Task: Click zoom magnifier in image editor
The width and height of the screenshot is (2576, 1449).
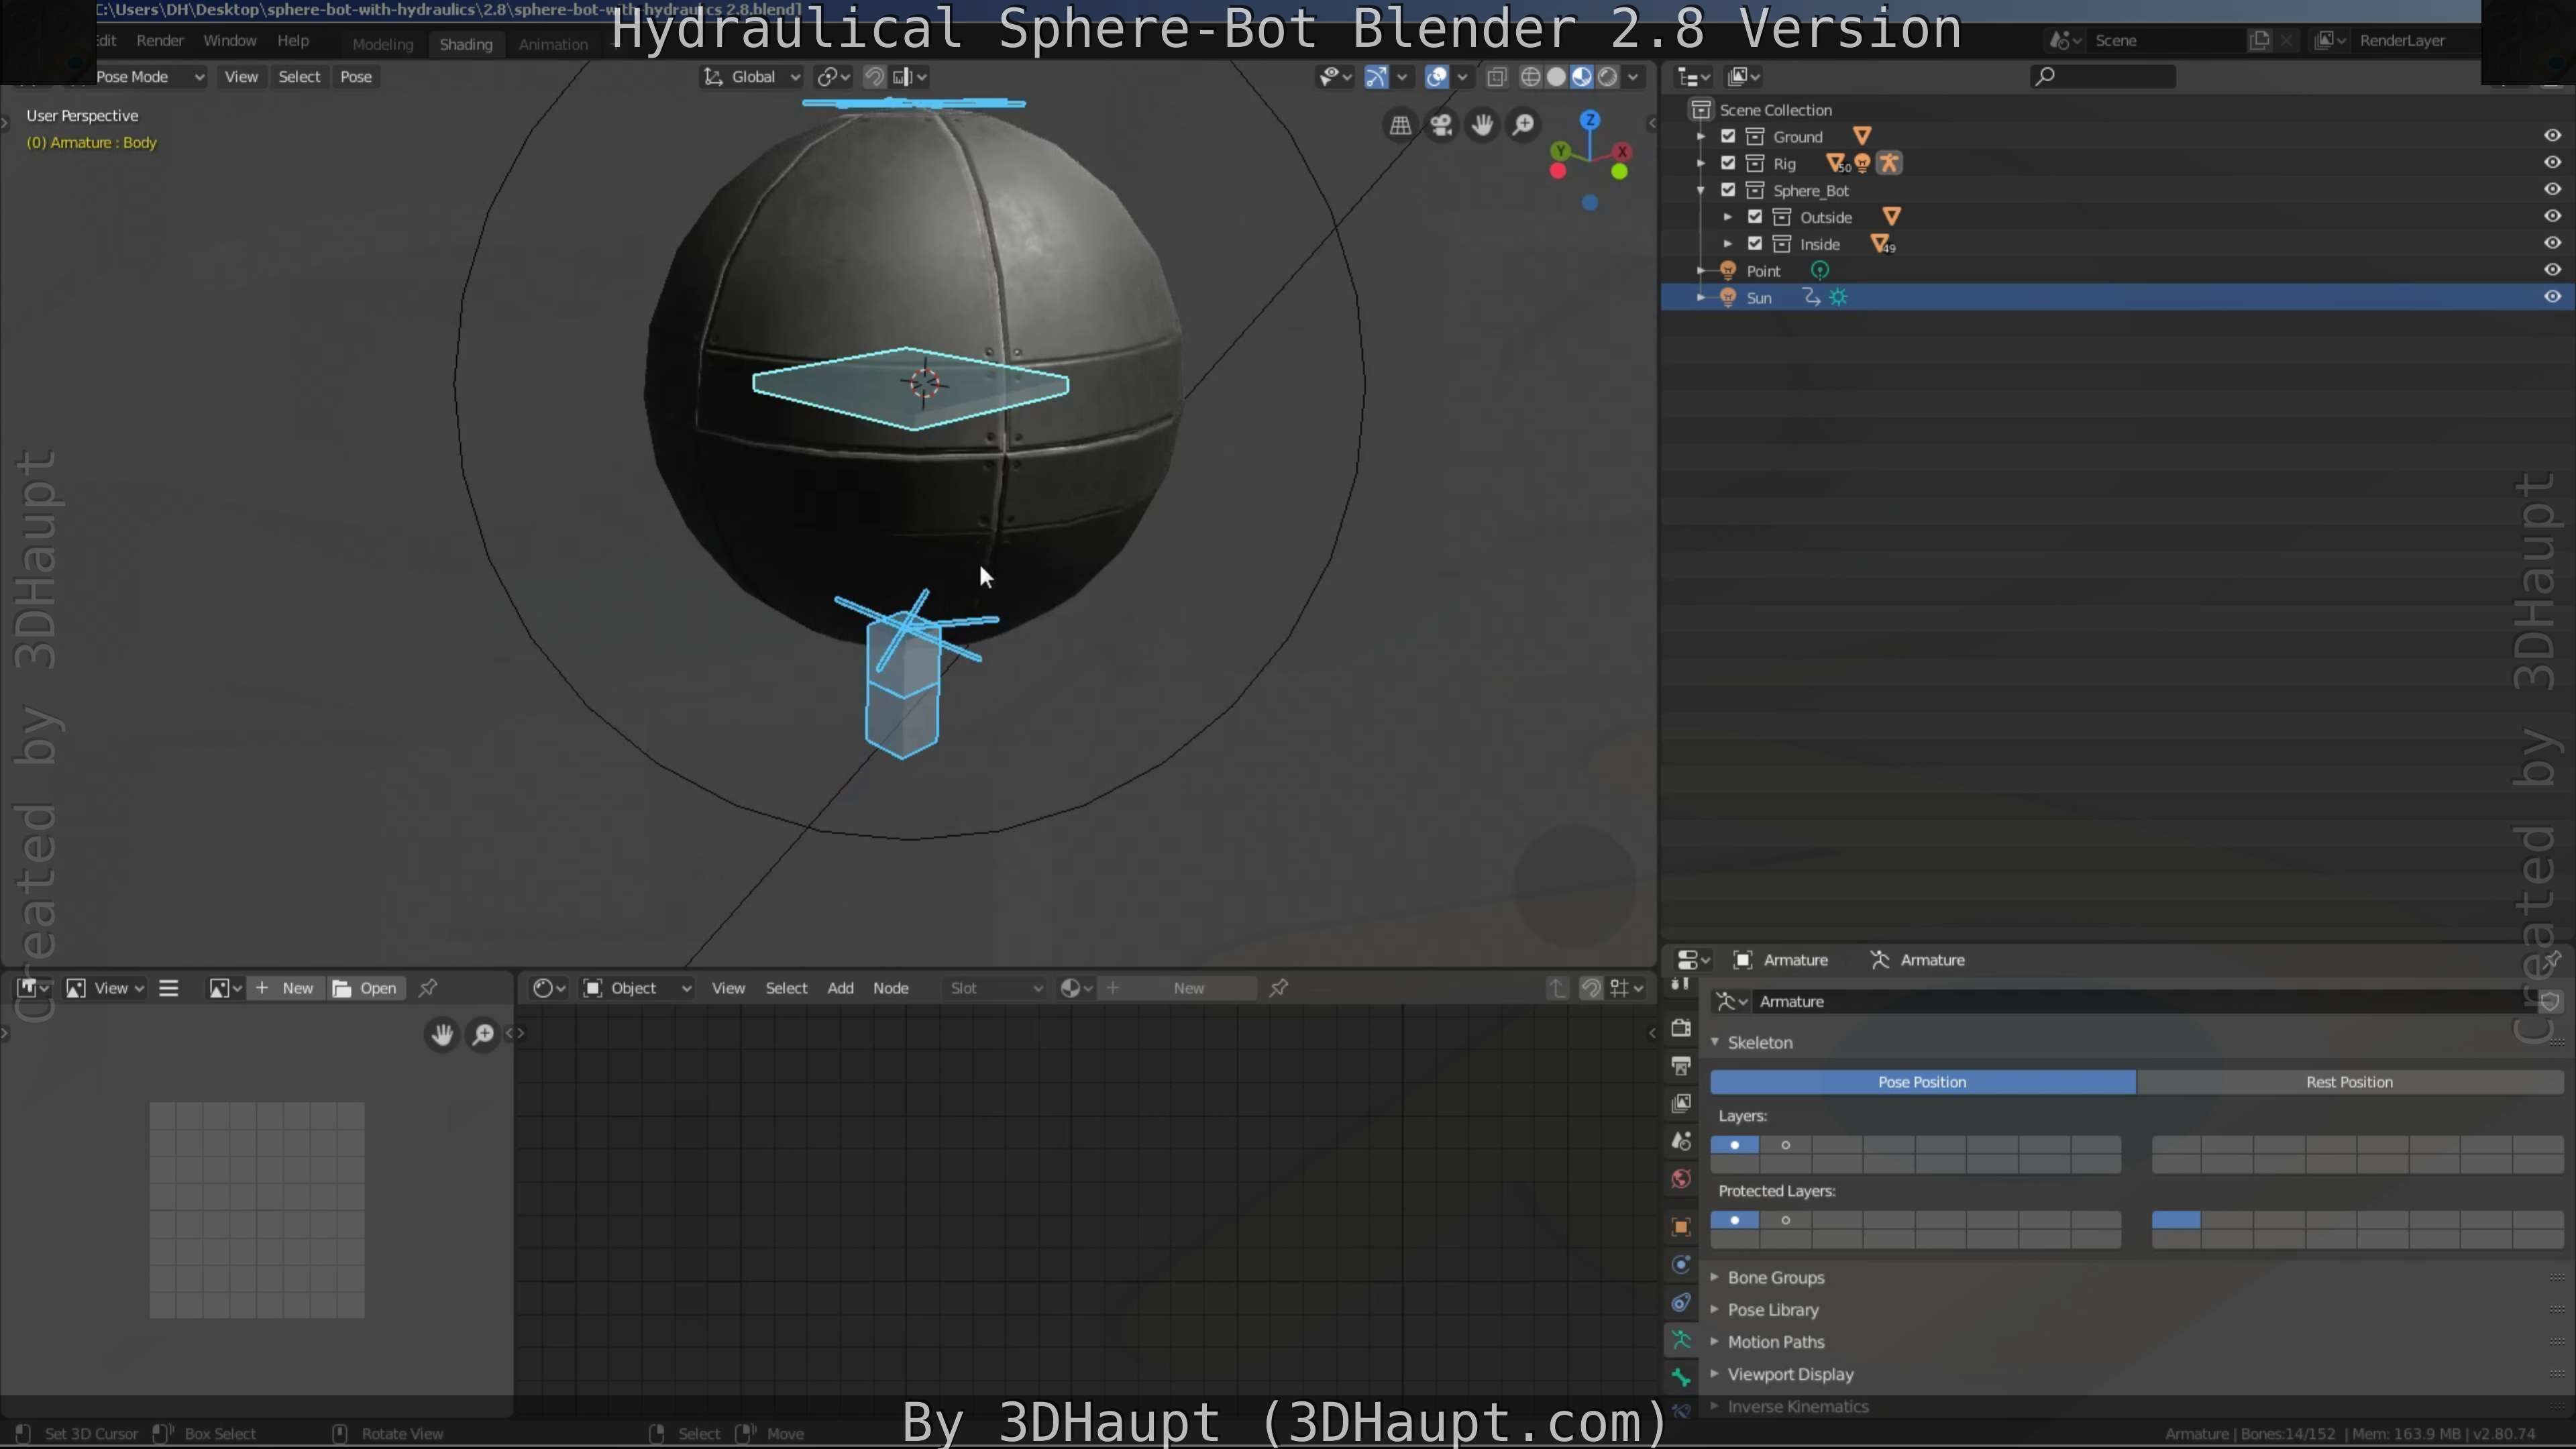Action: [x=483, y=1034]
